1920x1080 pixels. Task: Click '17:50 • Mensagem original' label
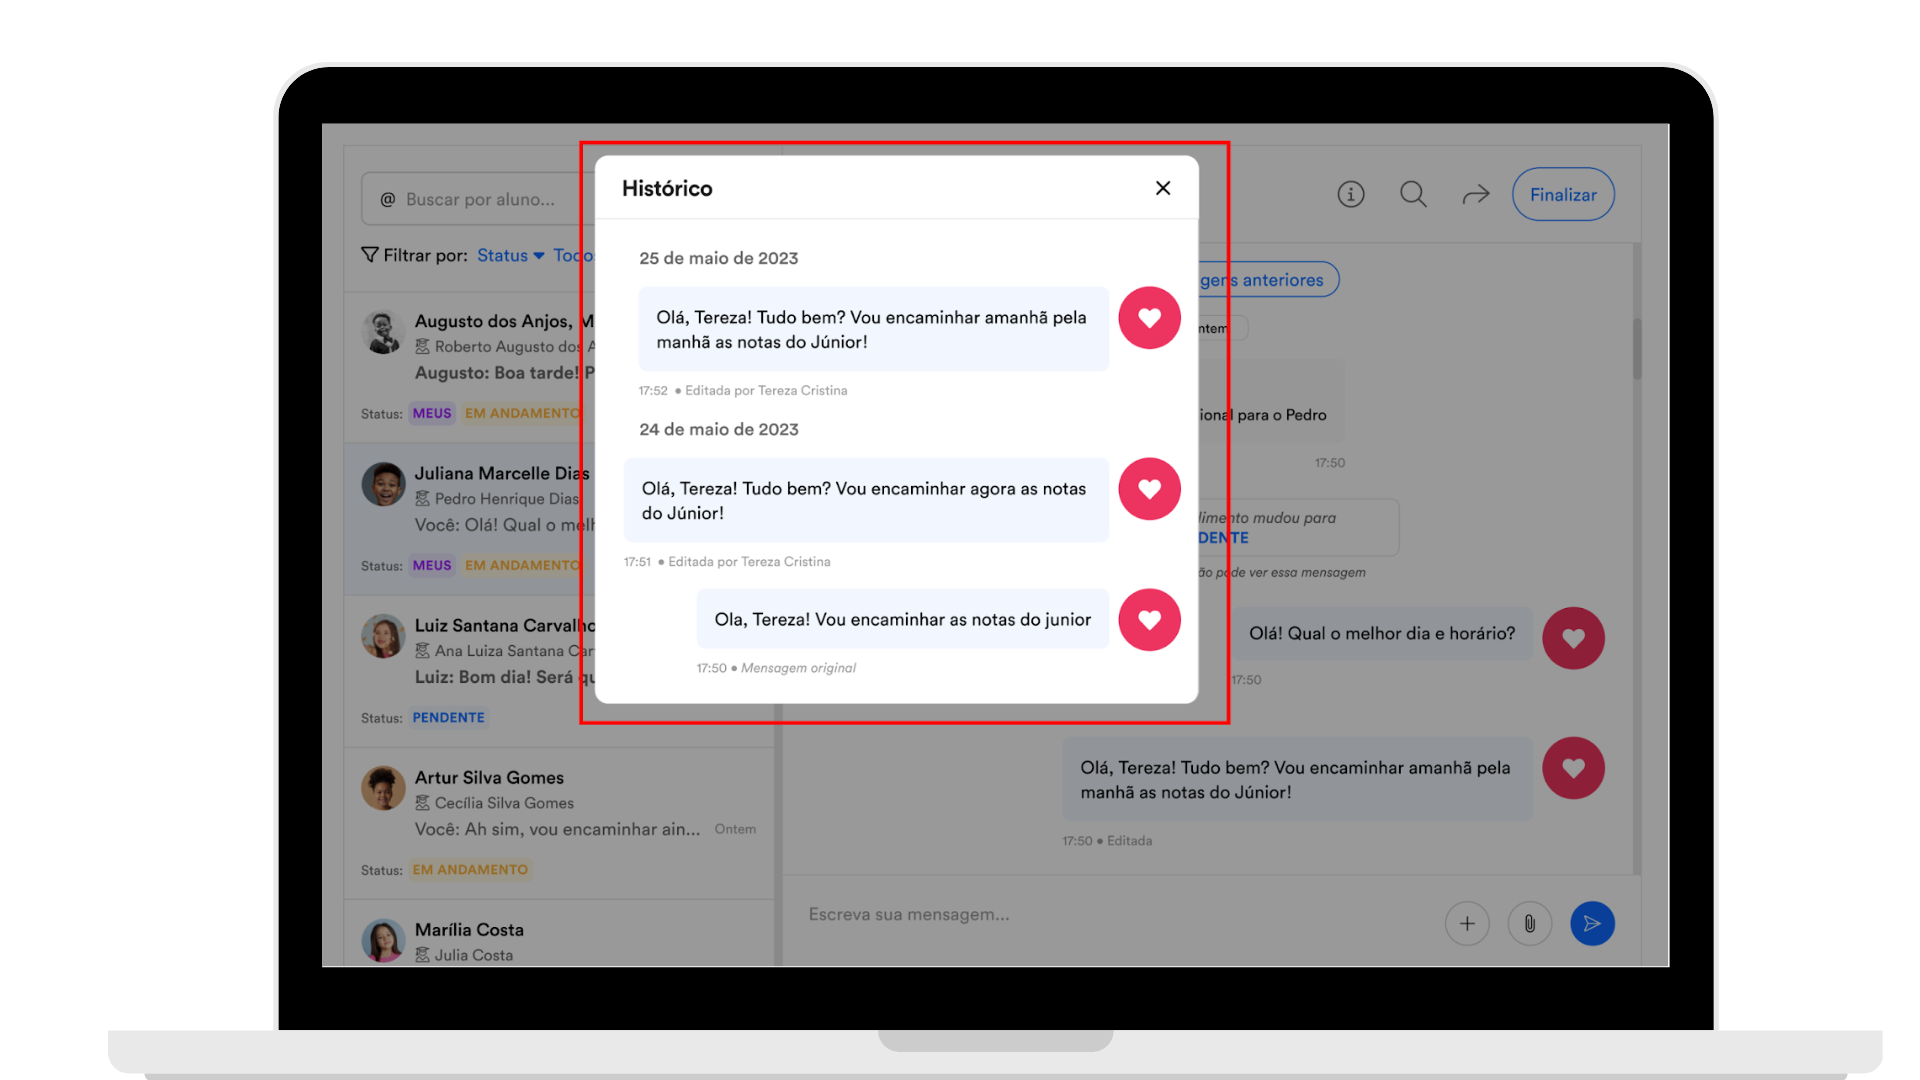pos(776,668)
